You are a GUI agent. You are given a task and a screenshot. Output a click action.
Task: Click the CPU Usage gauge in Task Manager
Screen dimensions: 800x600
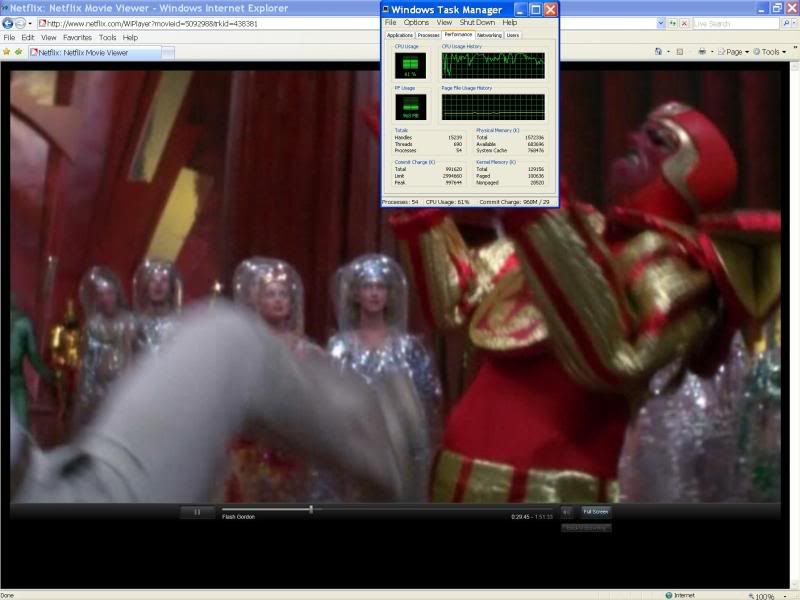[x=410, y=65]
